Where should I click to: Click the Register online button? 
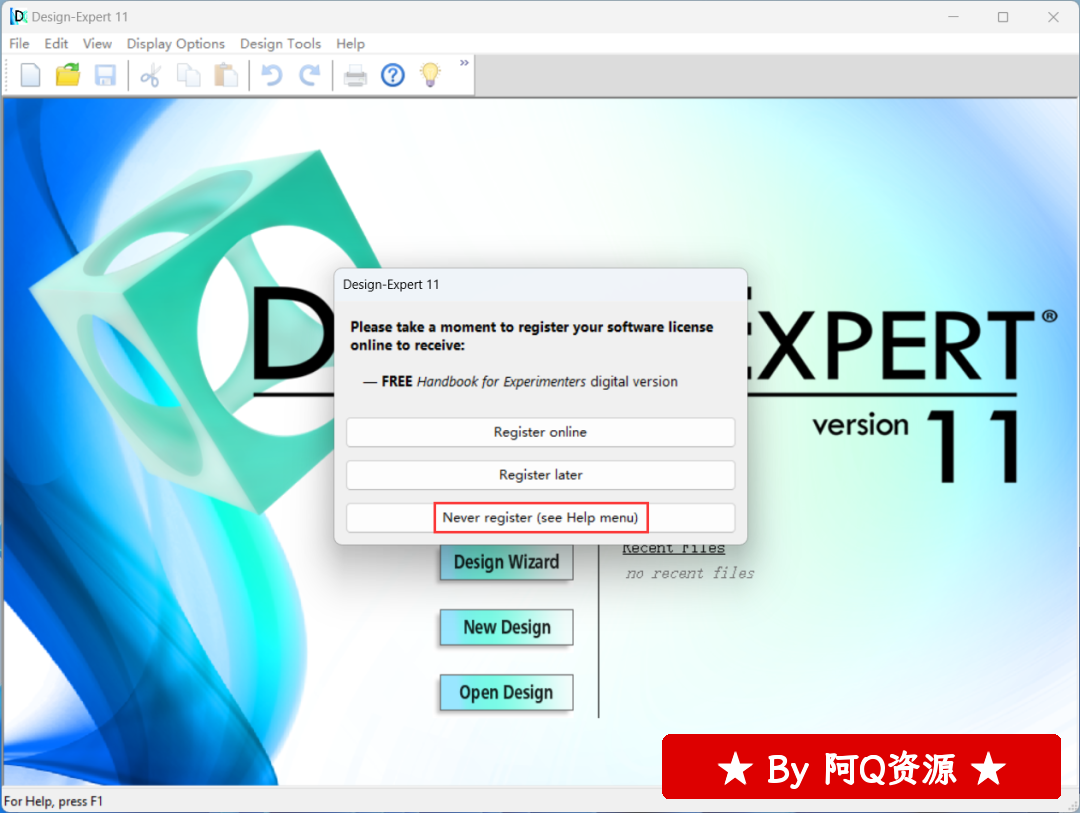(x=540, y=432)
